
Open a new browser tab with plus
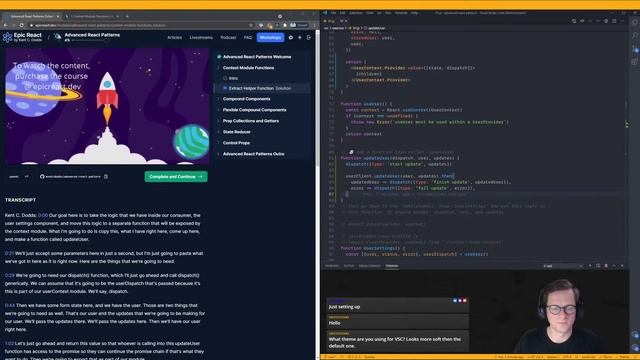point(127,16)
